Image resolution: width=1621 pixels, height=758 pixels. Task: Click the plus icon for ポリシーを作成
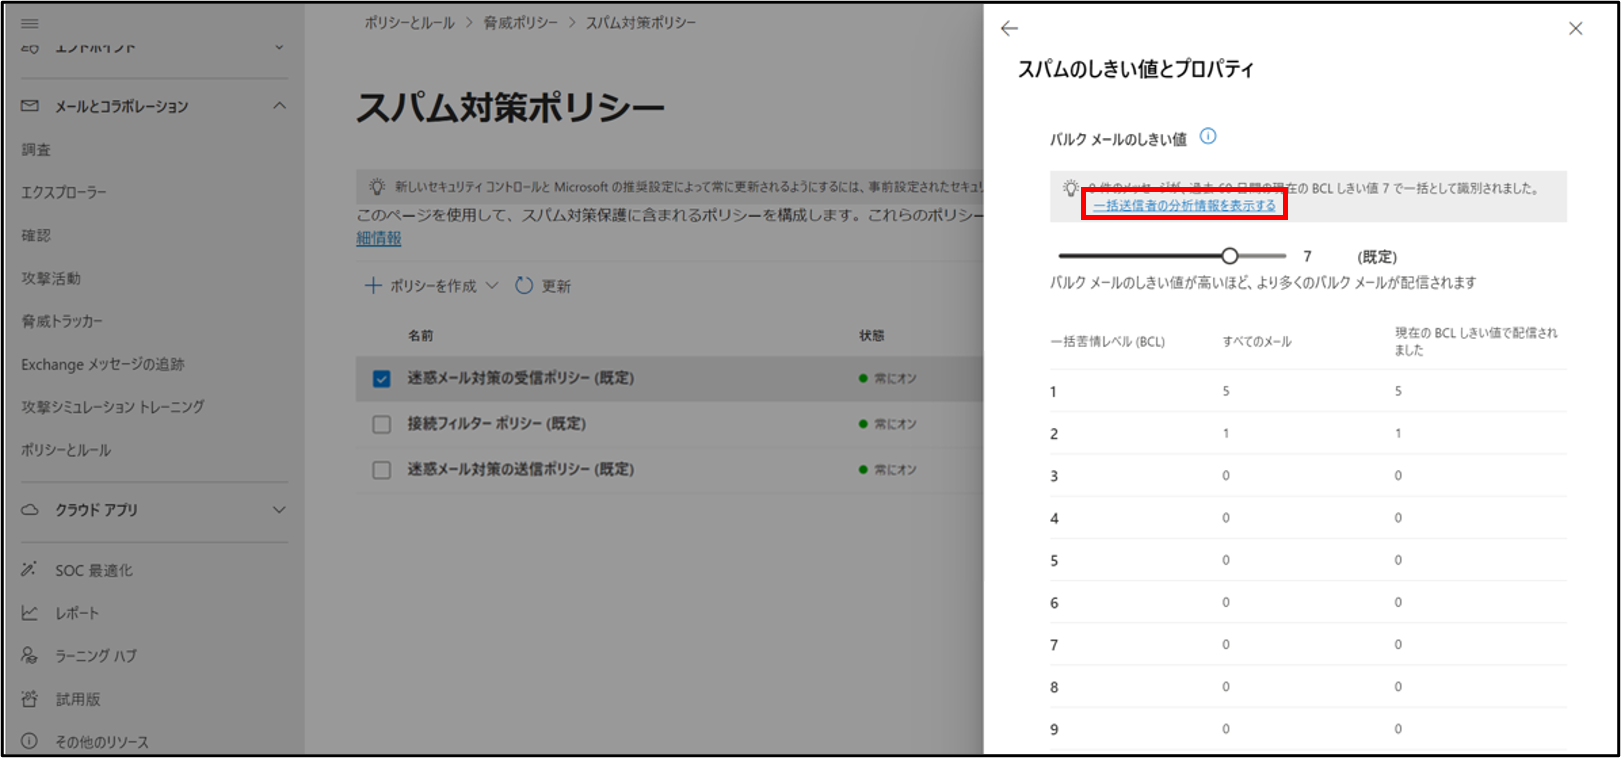(x=373, y=286)
